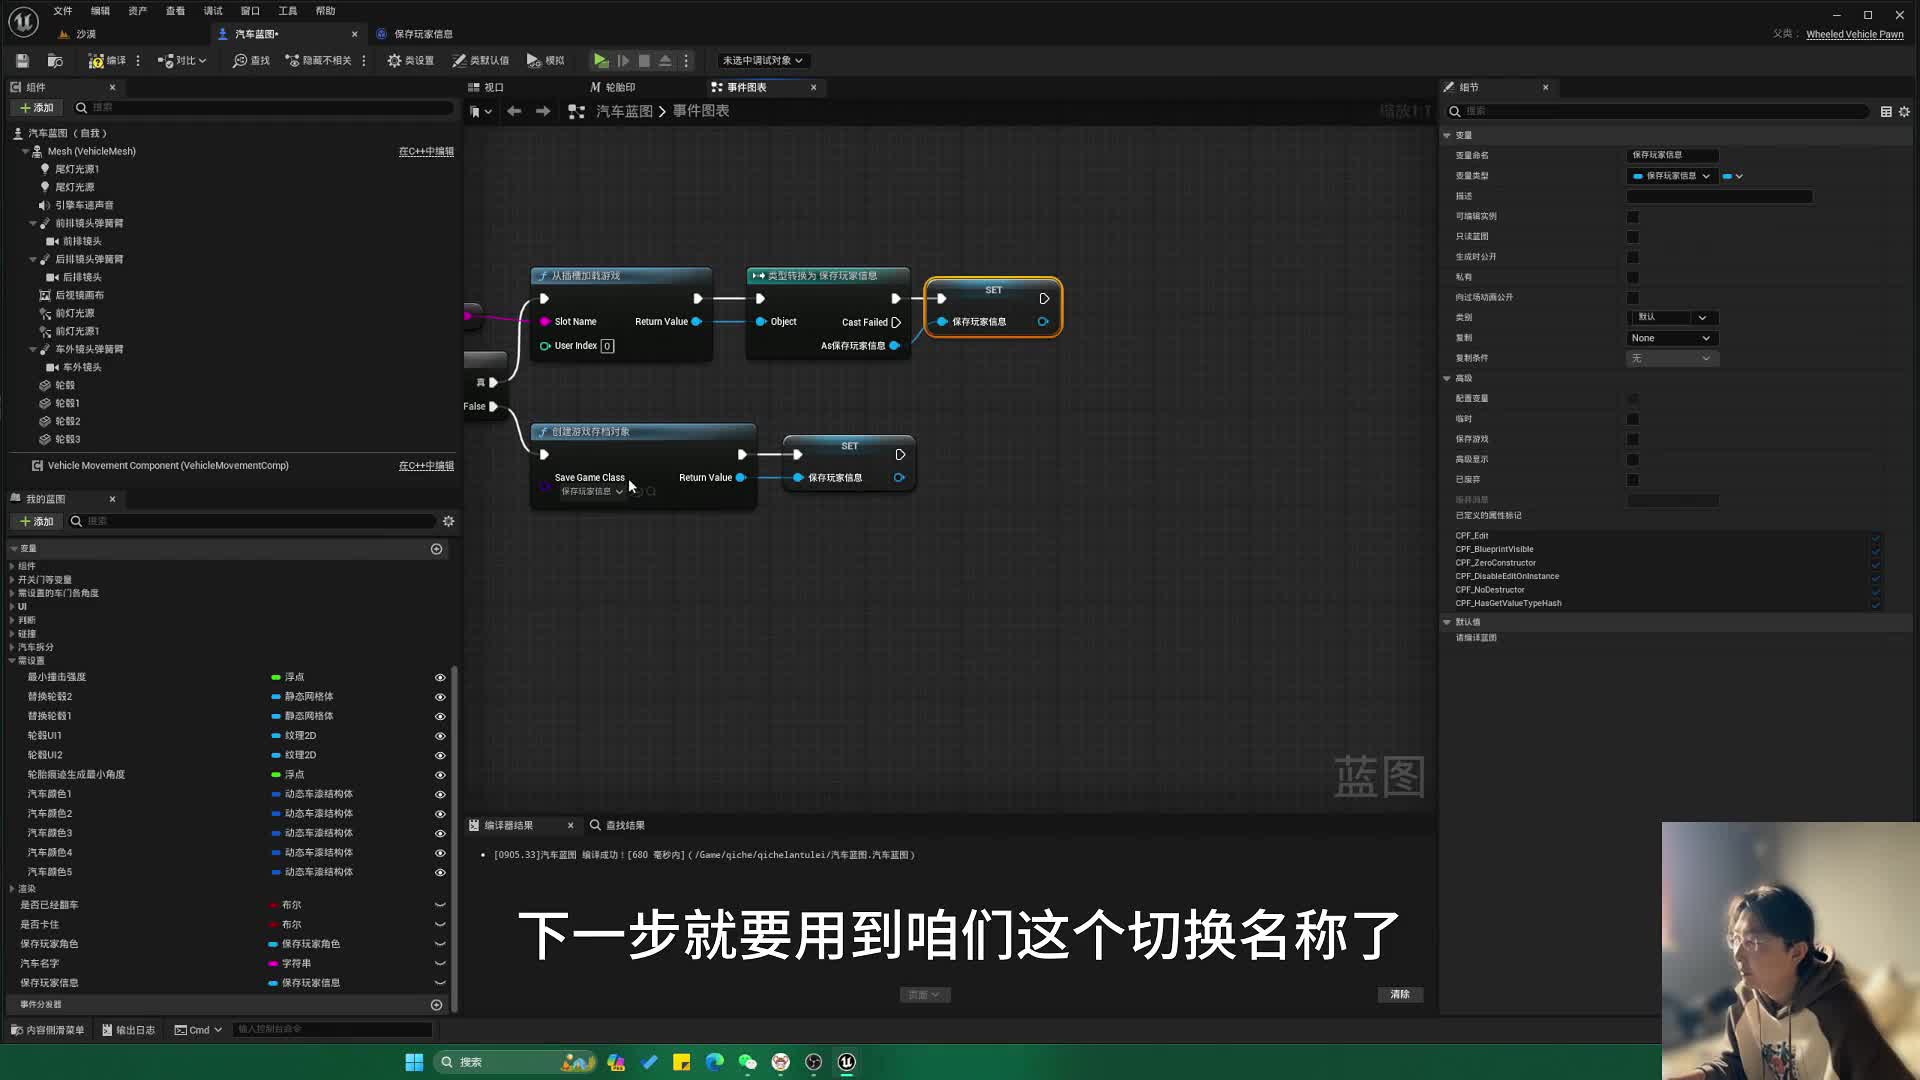Open the play options three-dot menu
1920x1080 pixels.
point(686,61)
